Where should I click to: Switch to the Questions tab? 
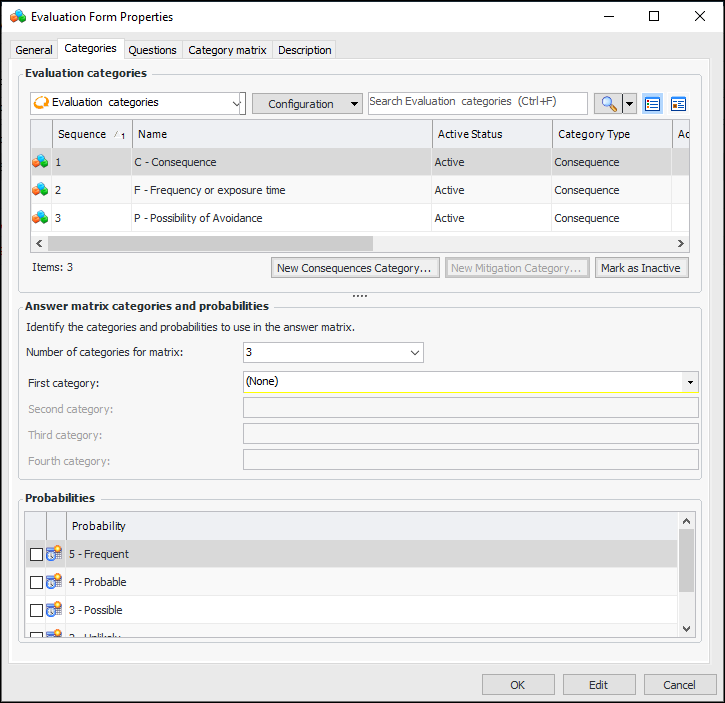tap(153, 50)
